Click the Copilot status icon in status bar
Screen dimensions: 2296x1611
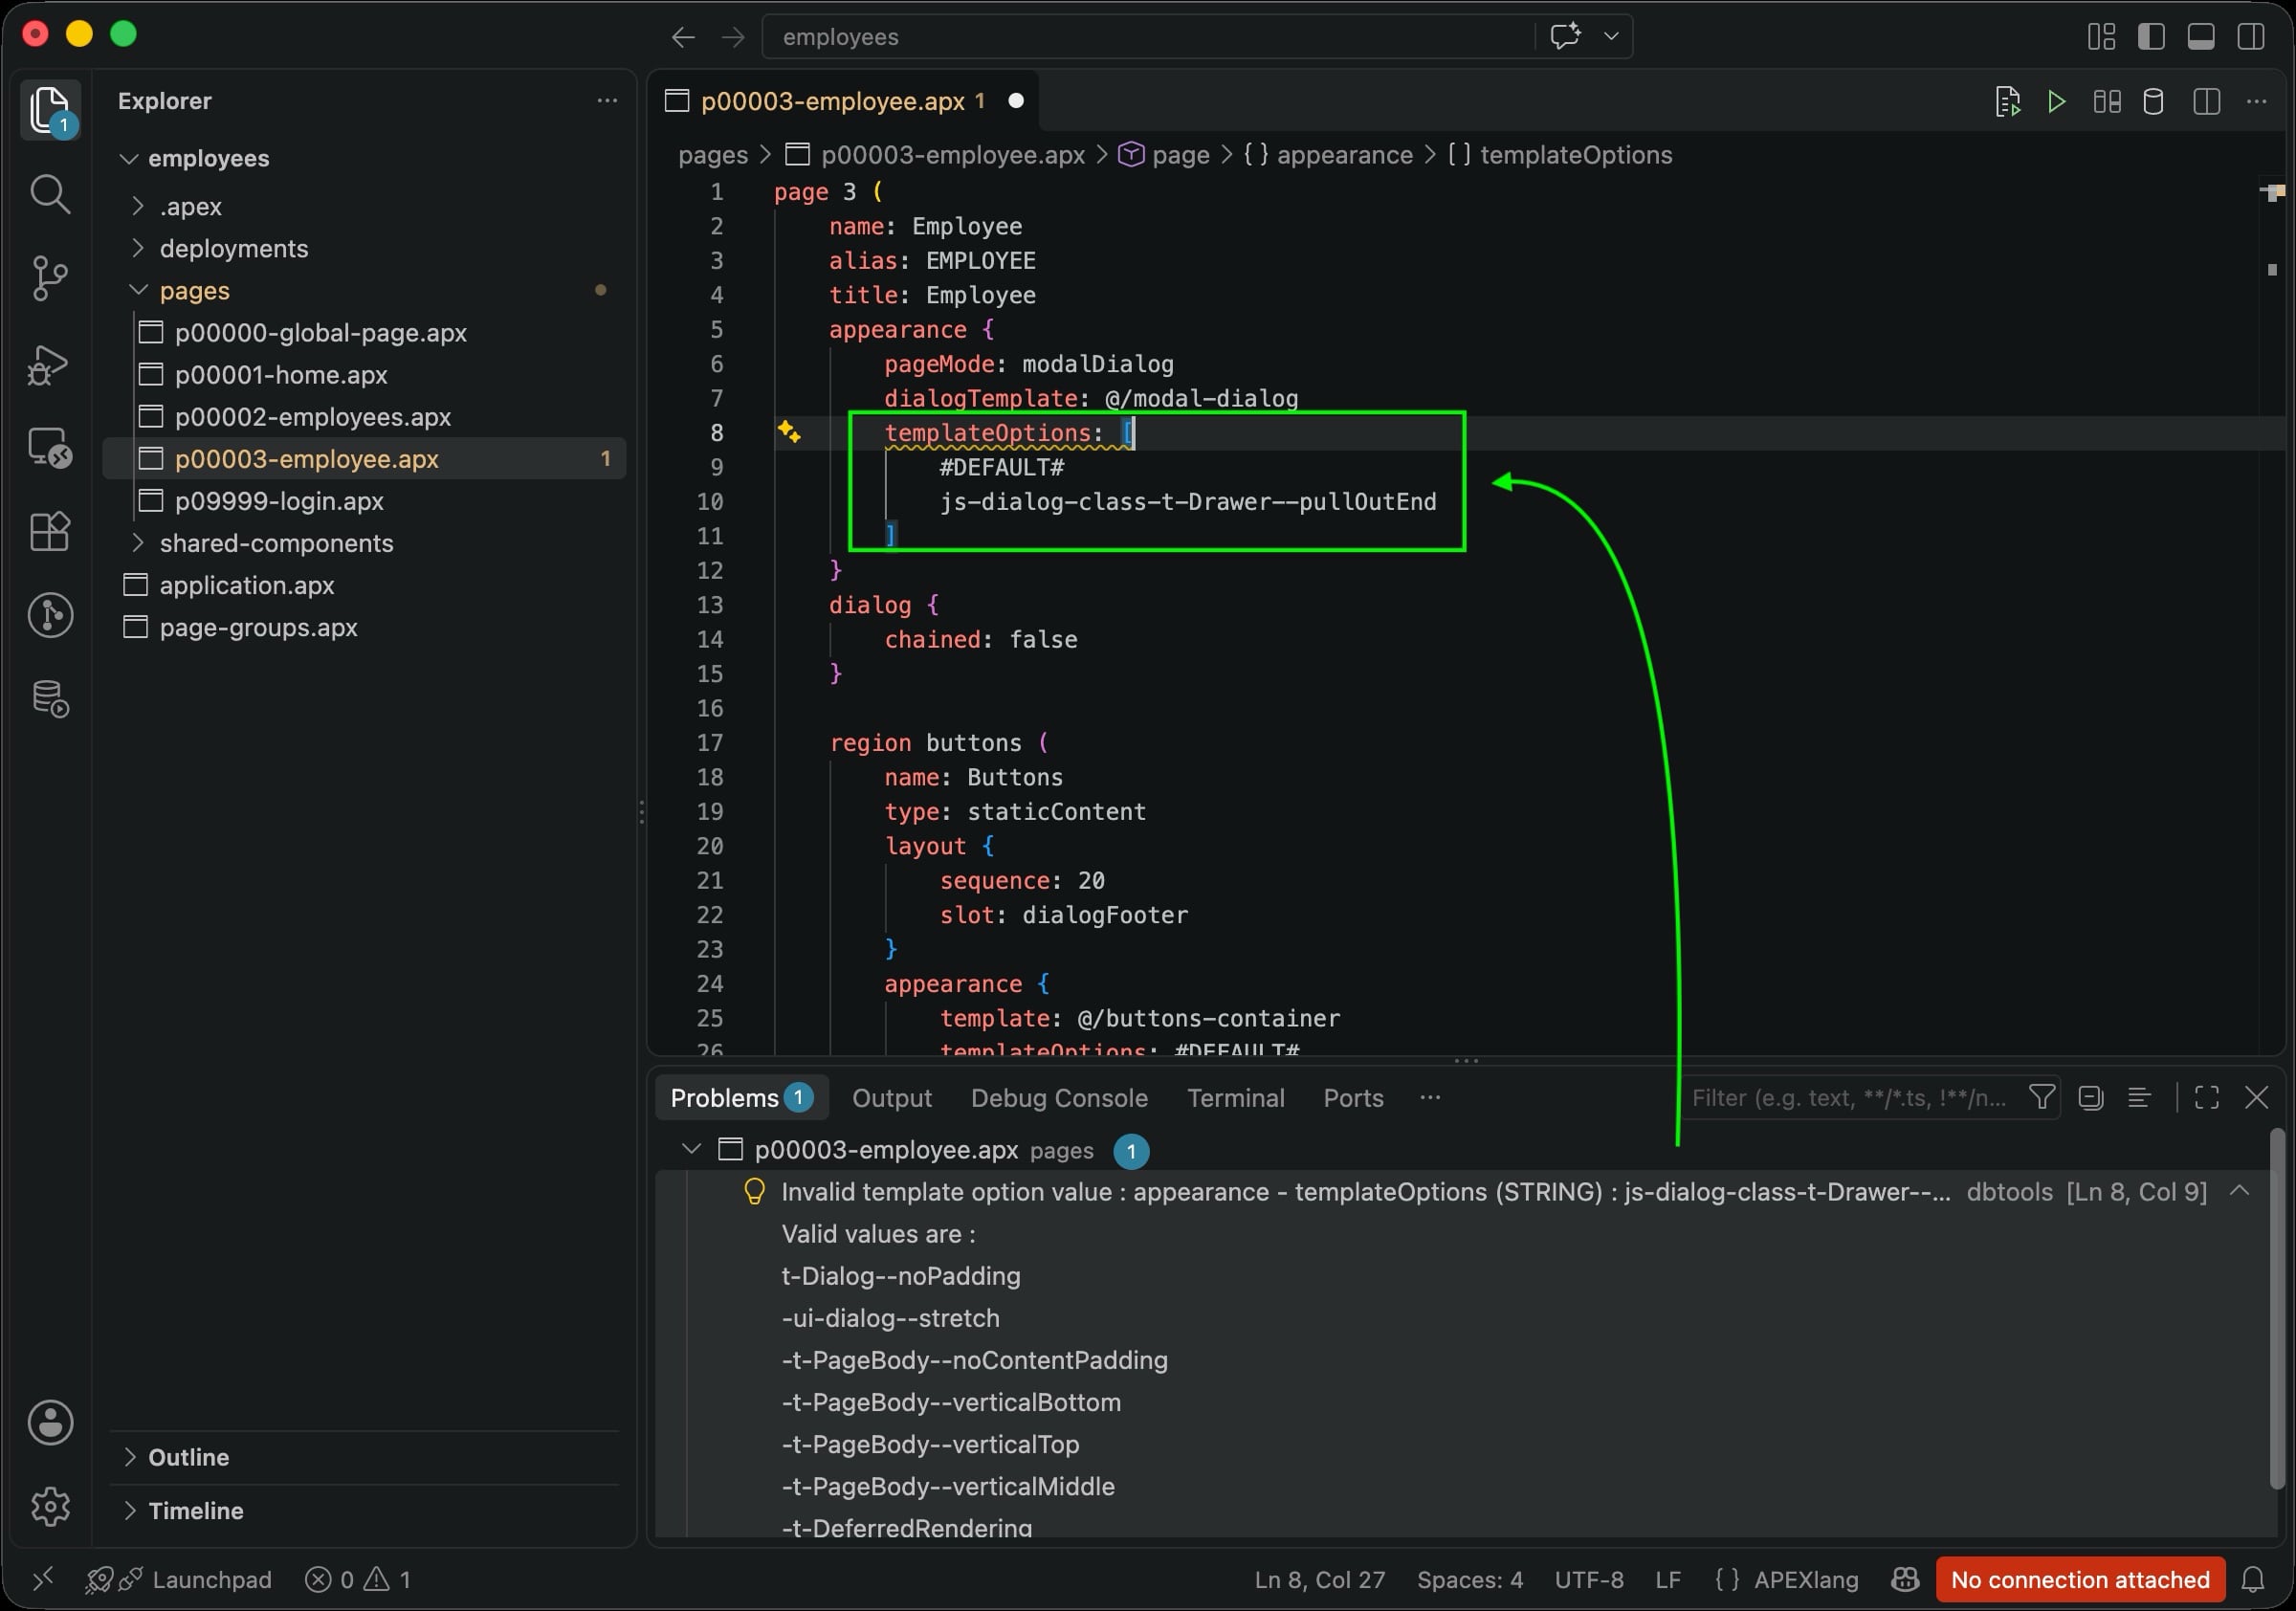(x=1905, y=1579)
